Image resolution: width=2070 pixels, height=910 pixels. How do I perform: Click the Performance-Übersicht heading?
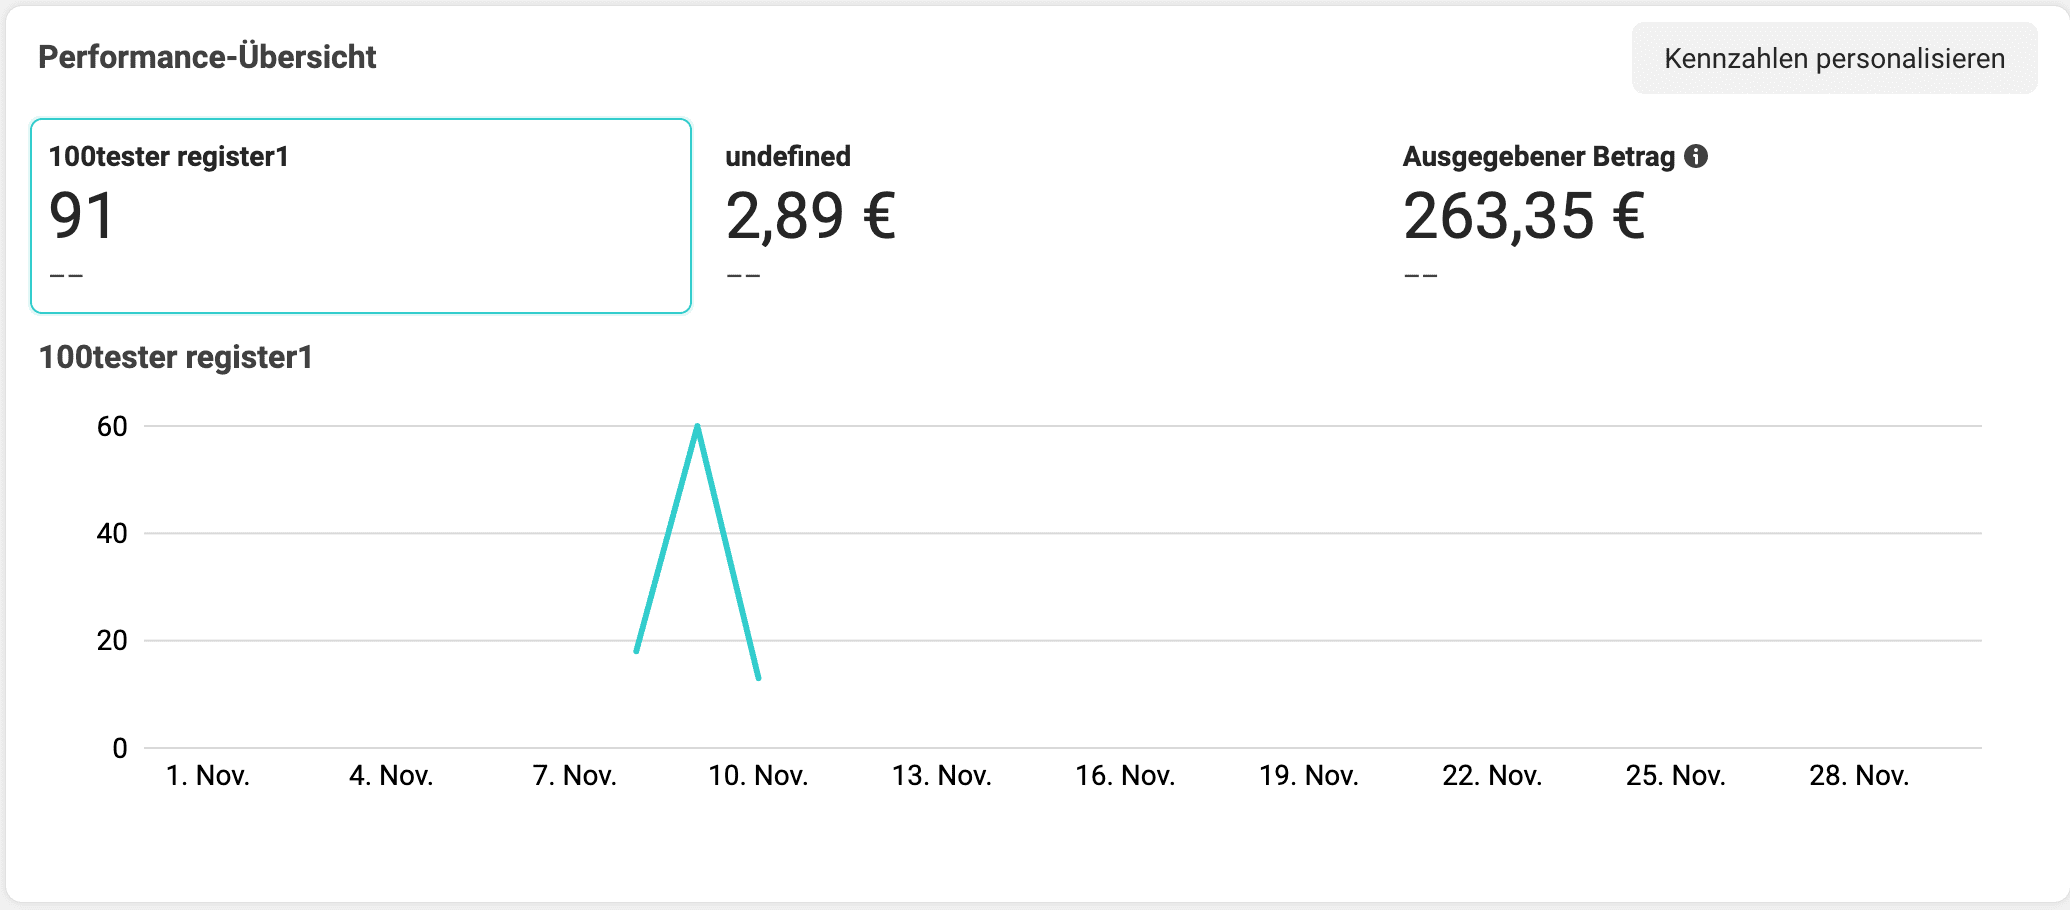pyautogui.click(x=207, y=57)
